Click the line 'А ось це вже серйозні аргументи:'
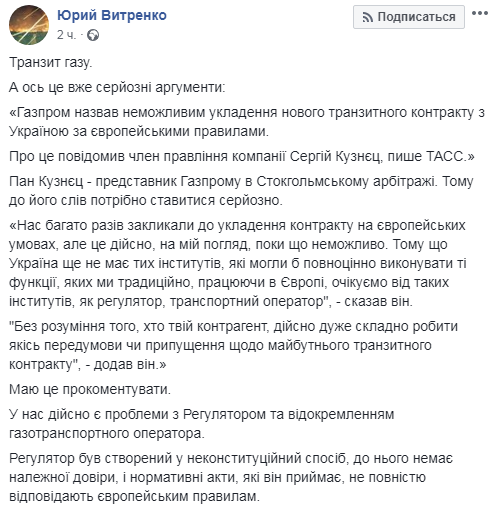The width and height of the screenshot is (492, 506). 117,87
